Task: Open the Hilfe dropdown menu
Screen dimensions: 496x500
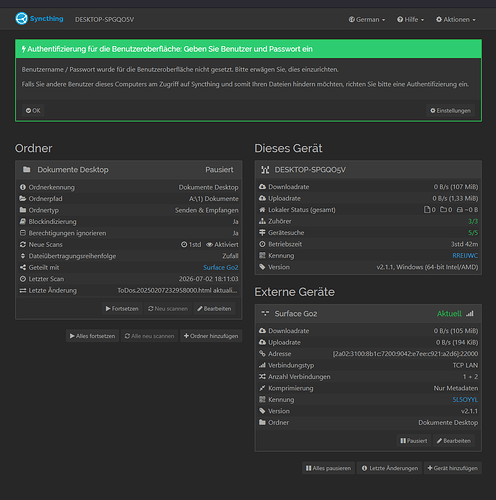Action: (410, 19)
